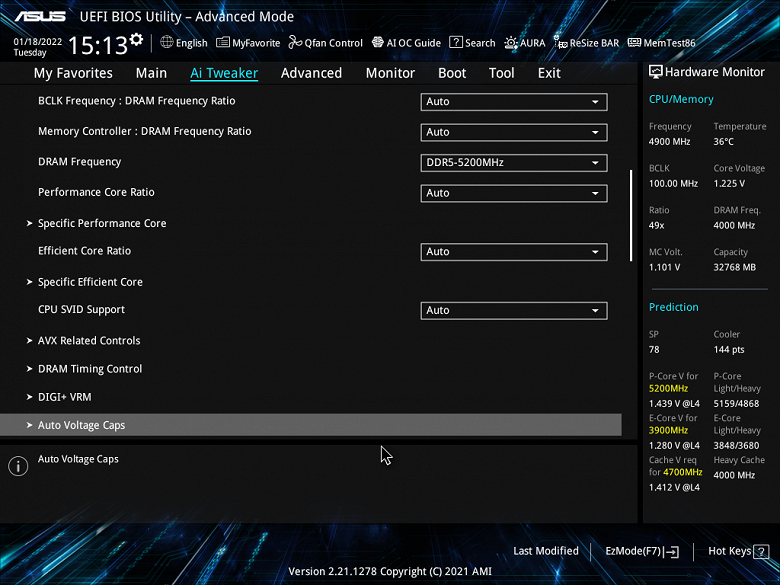
Task: Toggle ReSize BAR icon
Action: tap(561, 43)
